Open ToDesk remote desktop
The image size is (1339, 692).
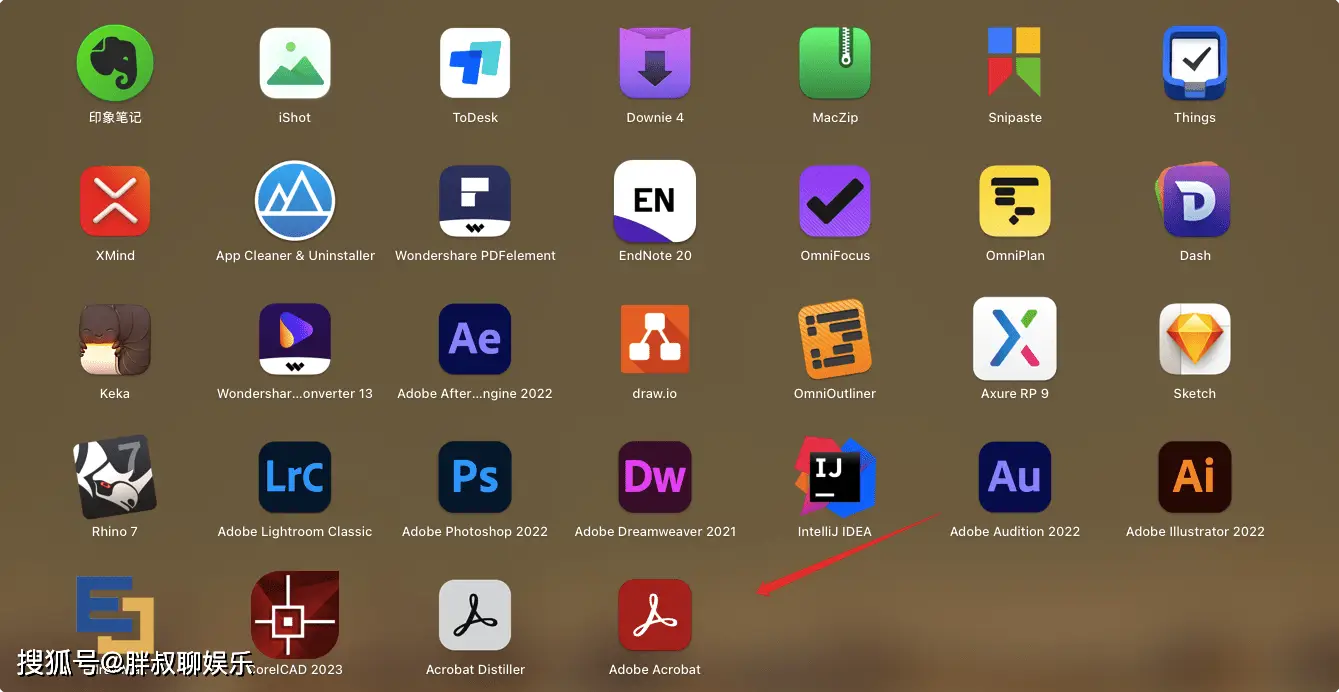click(474, 62)
